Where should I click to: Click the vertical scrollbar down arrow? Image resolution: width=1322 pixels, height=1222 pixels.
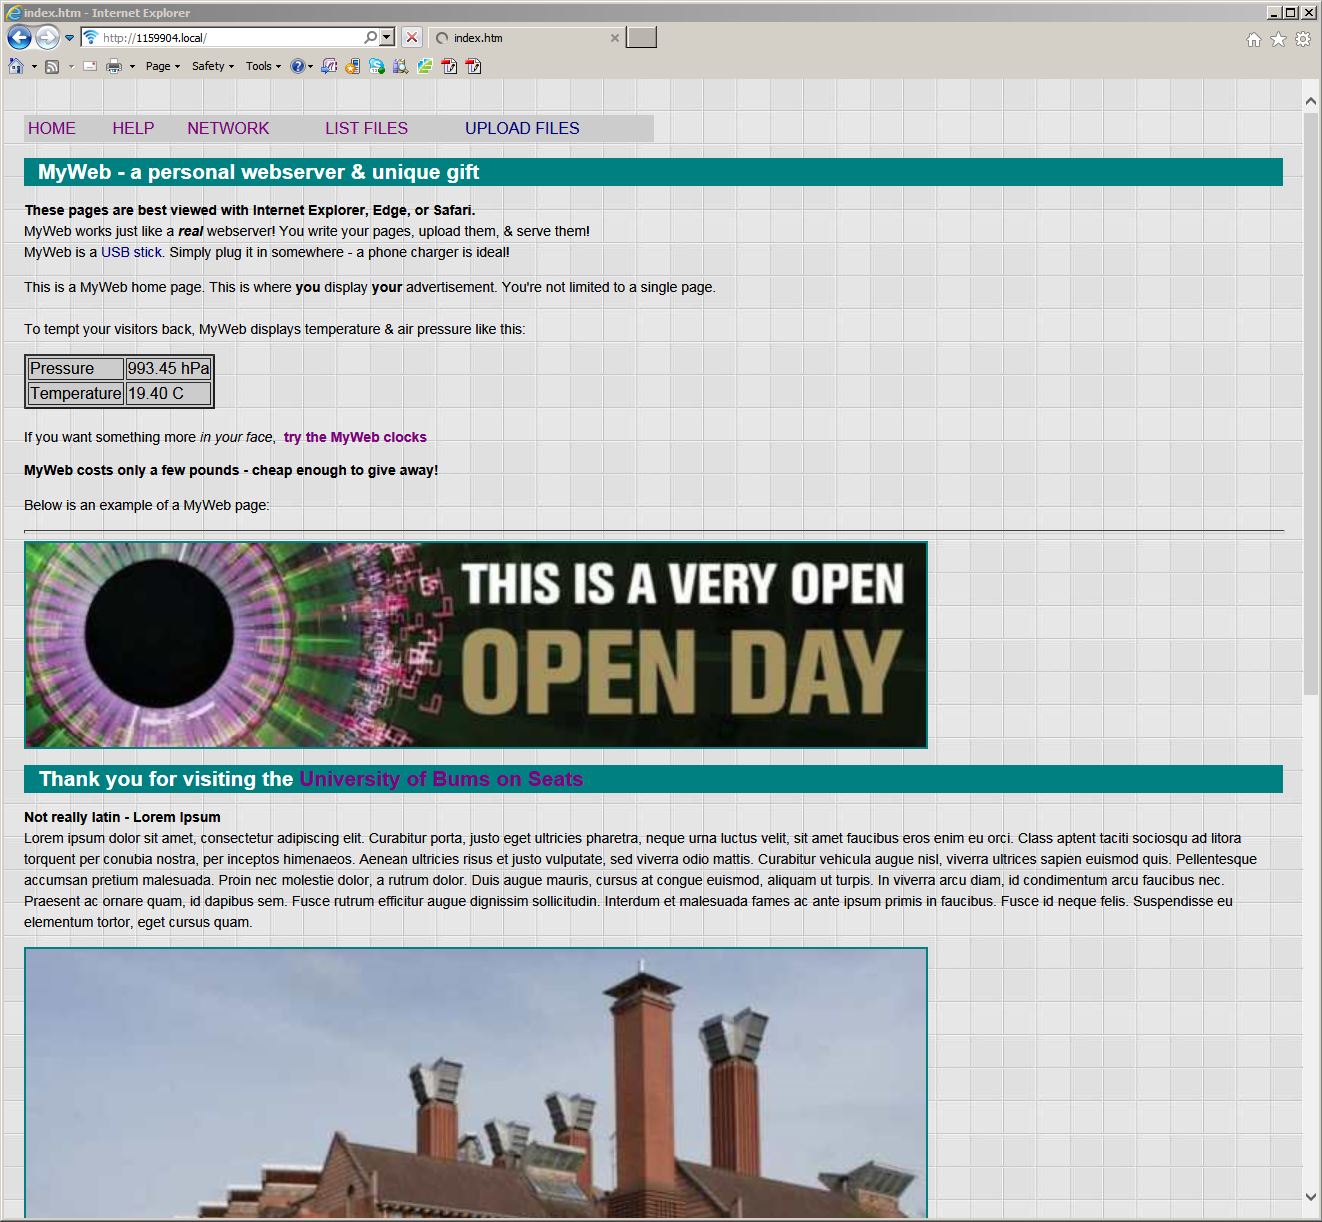tap(1310, 1196)
